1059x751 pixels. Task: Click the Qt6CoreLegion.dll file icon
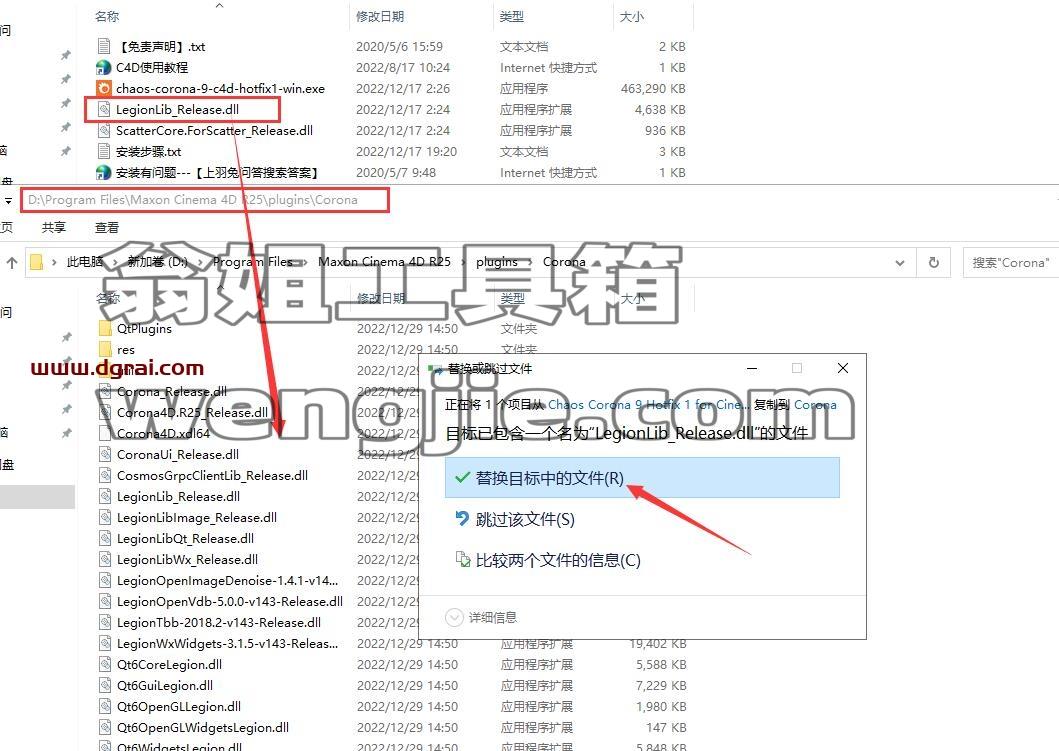coord(105,664)
